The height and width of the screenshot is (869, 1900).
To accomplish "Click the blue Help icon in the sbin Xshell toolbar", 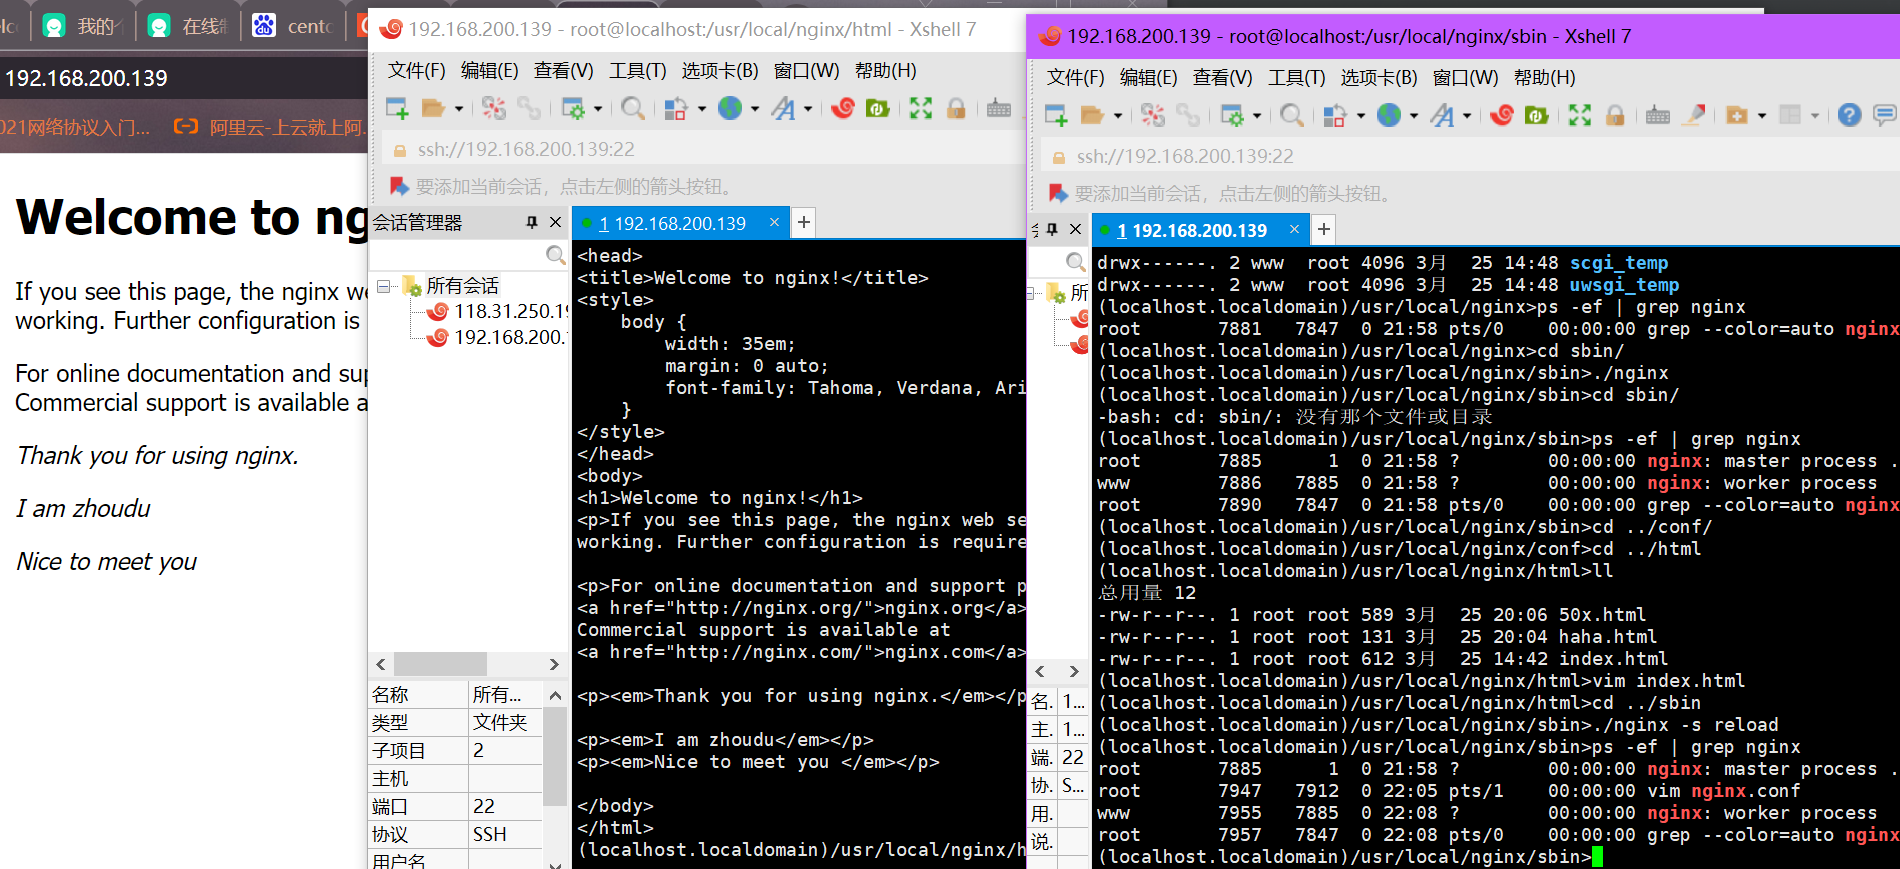I will (x=1849, y=115).
